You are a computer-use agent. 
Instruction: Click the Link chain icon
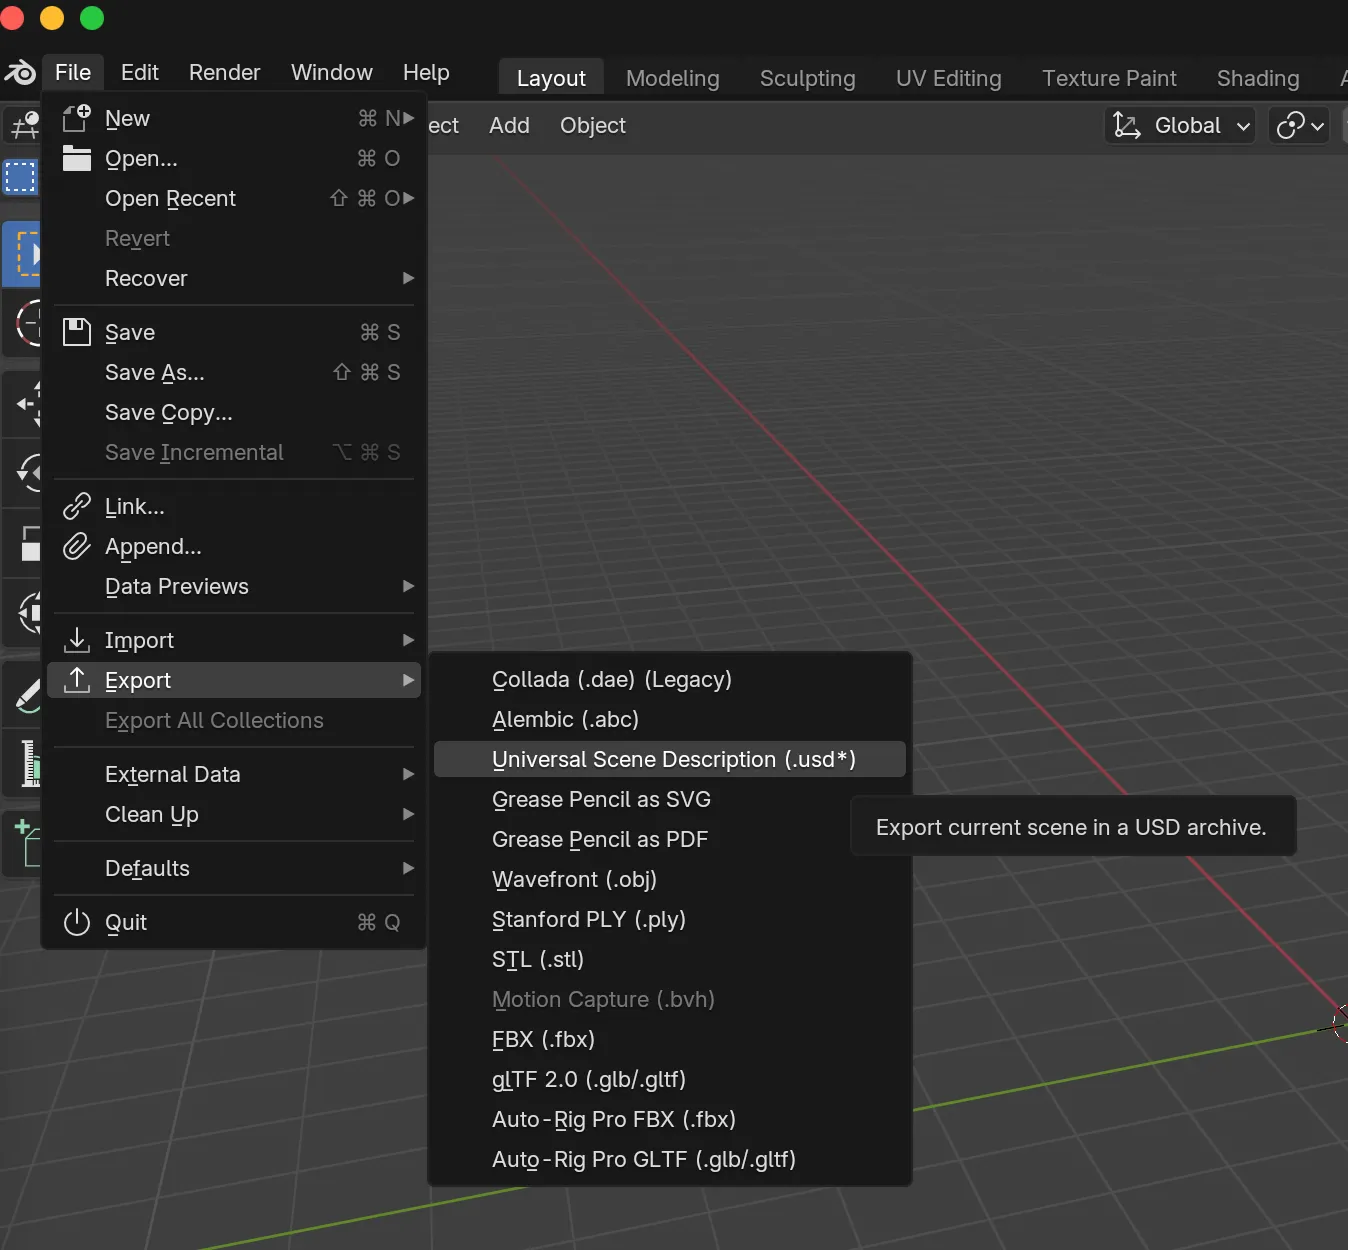tap(77, 506)
